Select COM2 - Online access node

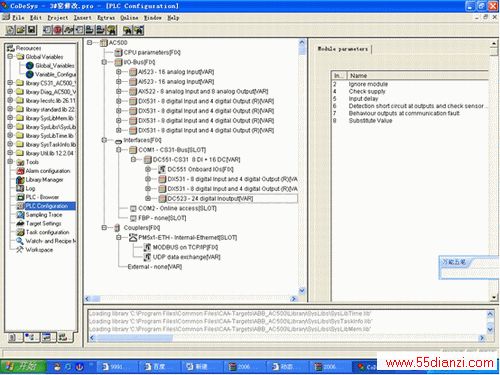click(x=177, y=208)
